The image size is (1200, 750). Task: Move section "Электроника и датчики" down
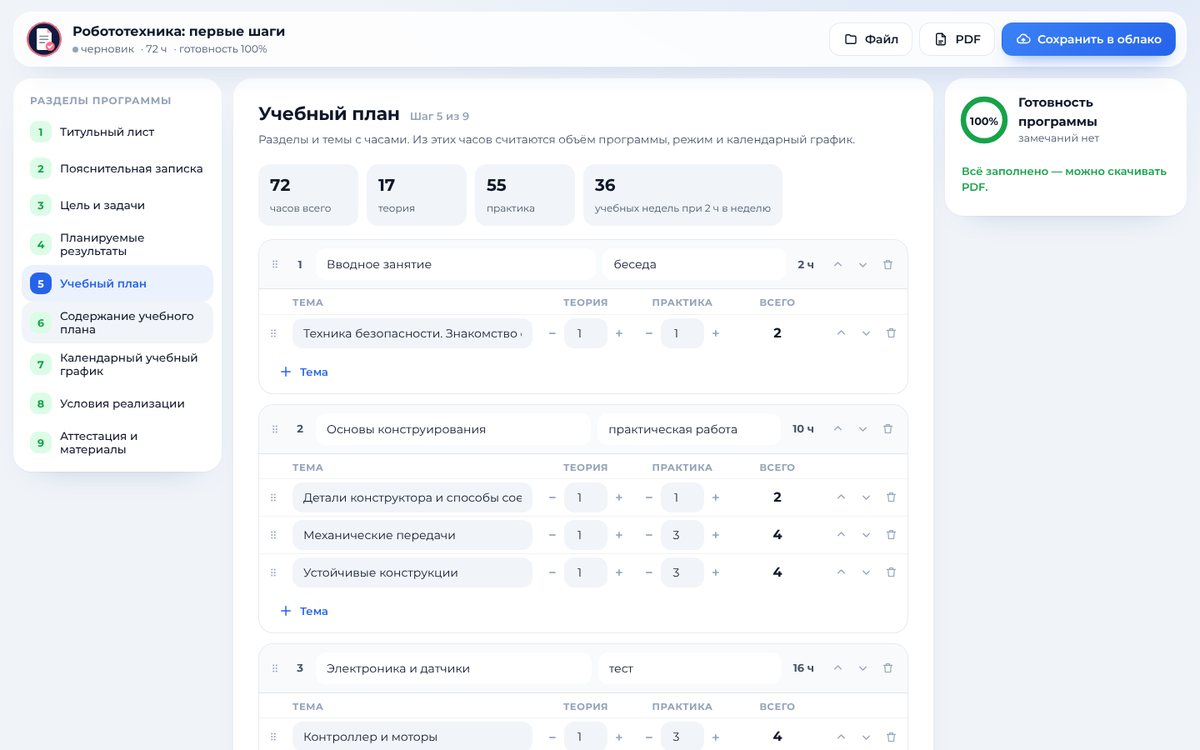click(863, 668)
